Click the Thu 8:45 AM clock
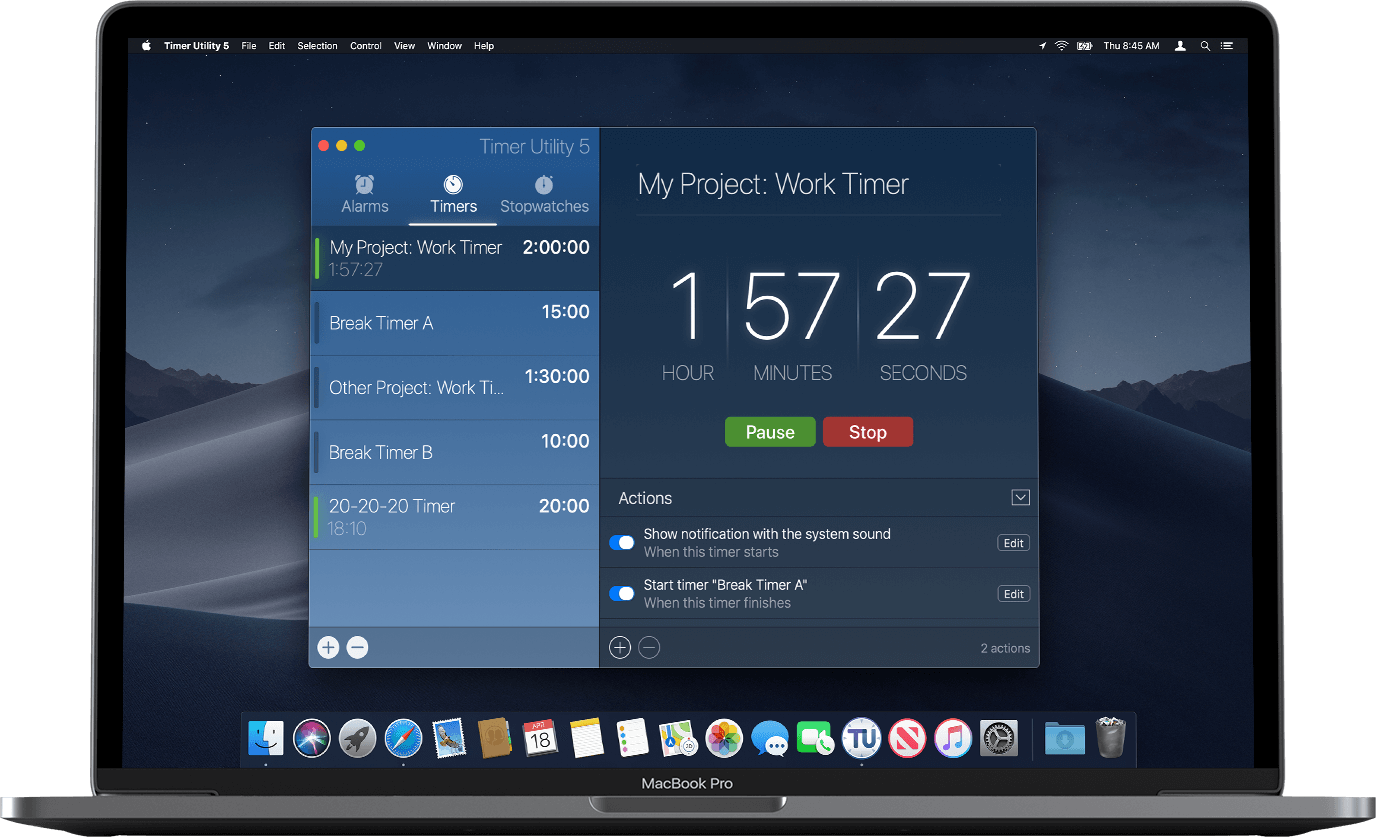1376x837 pixels. (1132, 46)
